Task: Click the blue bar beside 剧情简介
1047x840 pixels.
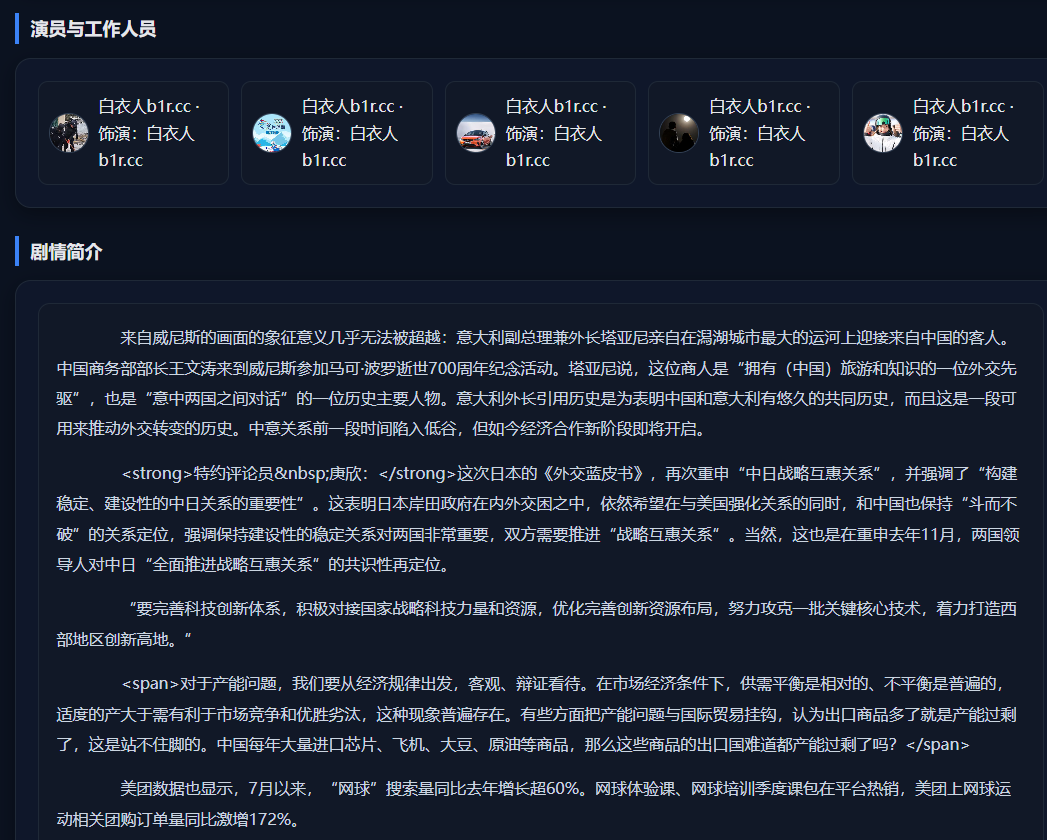Action: 17,252
